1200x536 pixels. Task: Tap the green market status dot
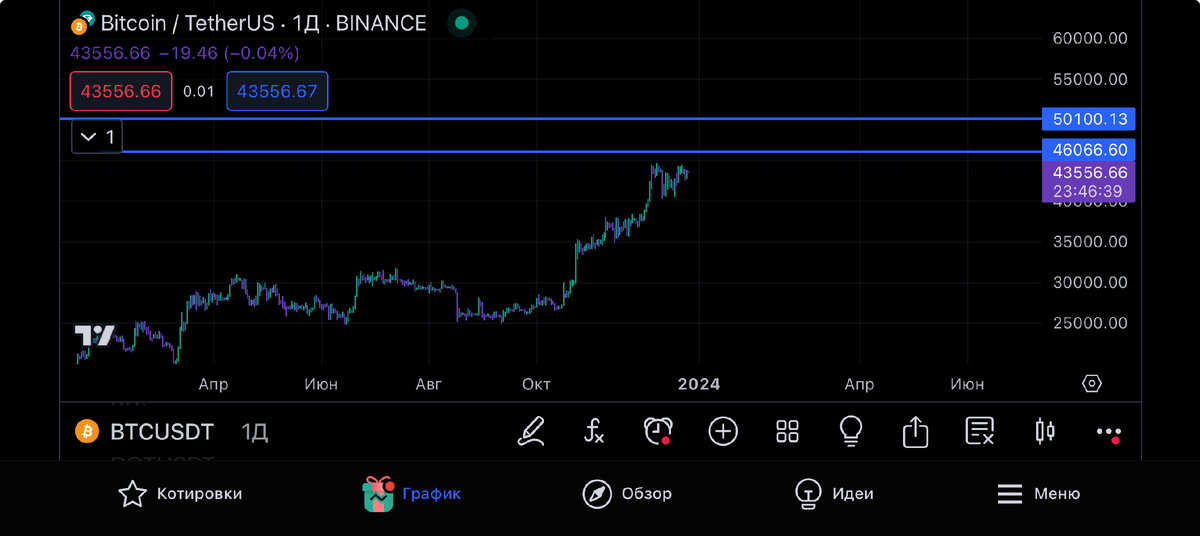pyautogui.click(x=460, y=22)
